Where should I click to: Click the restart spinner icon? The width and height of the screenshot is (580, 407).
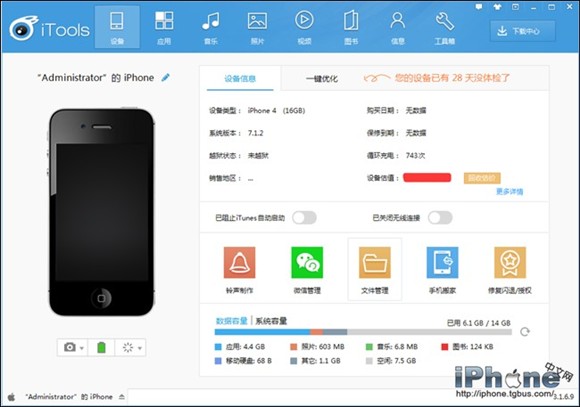point(128,347)
